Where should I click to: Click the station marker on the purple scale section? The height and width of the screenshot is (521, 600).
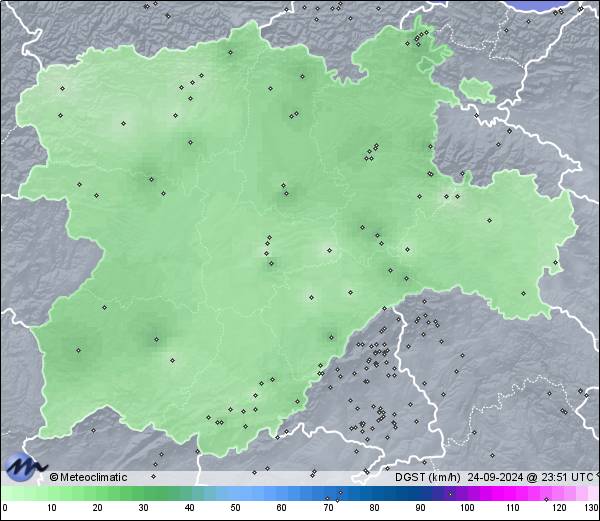tap(450, 494)
